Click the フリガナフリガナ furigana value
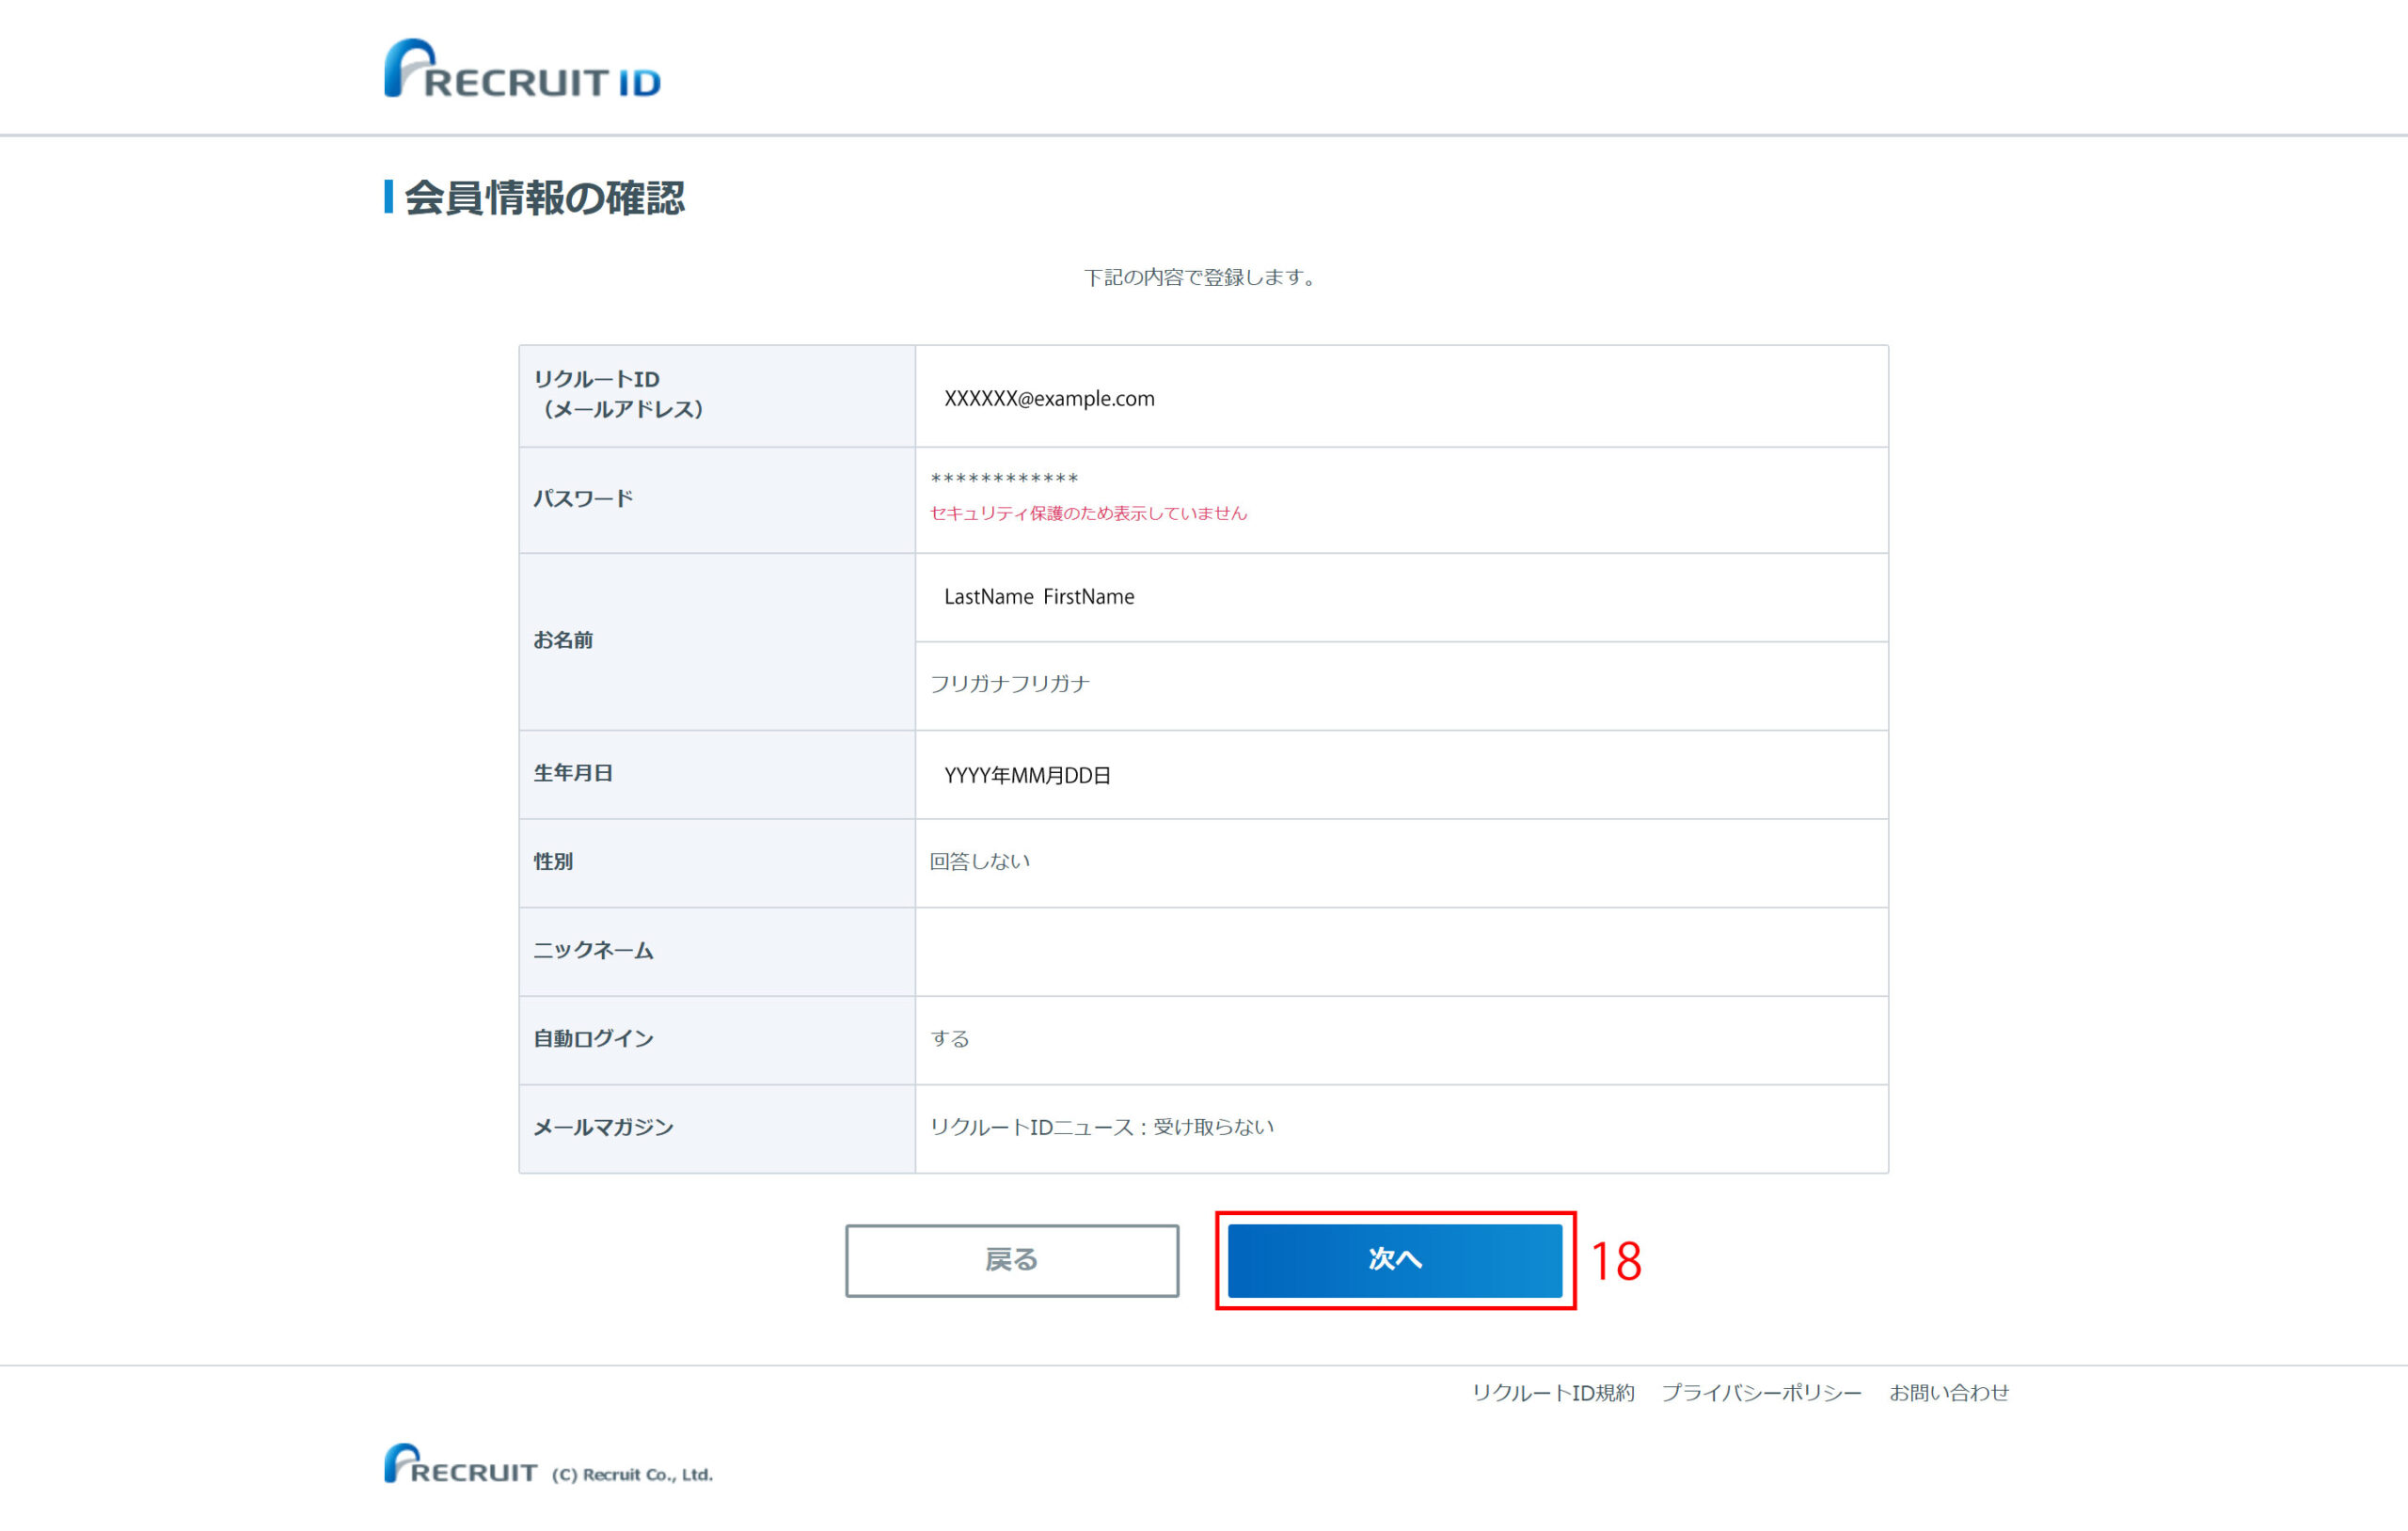The width and height of the screenshot is (2408, 1531). [x=1009, y=683]
